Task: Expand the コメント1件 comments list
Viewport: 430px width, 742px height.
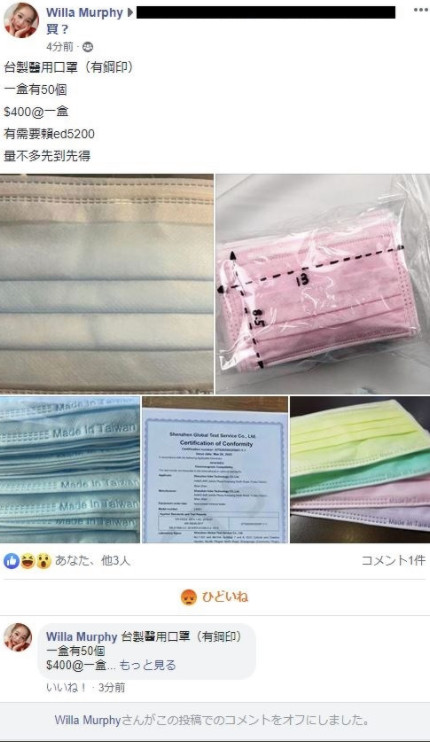Action: (x=394, y=560)
